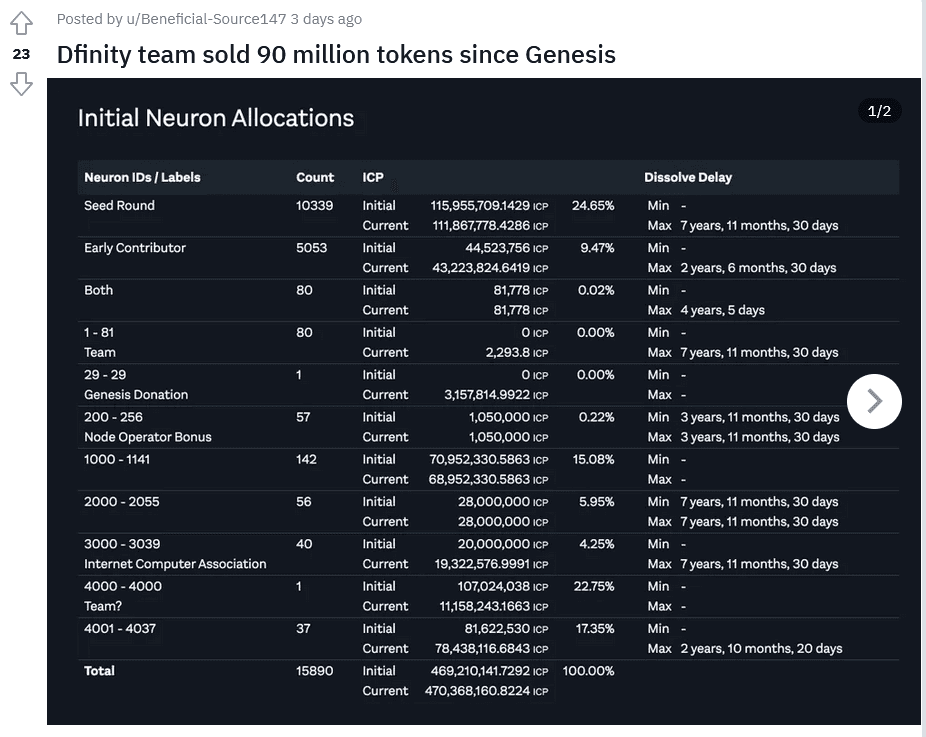
Task: Click the 22.75% percentage value
Action: tap(594, 586)
